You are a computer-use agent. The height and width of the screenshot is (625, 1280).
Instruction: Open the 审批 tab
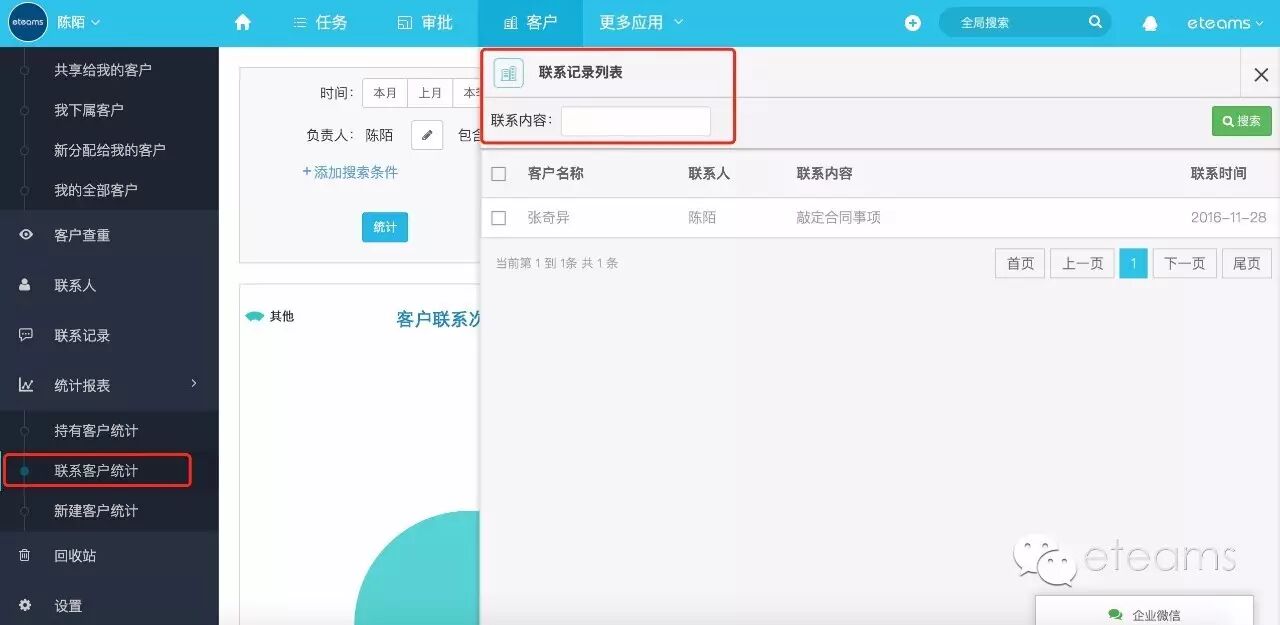(425, 22)
